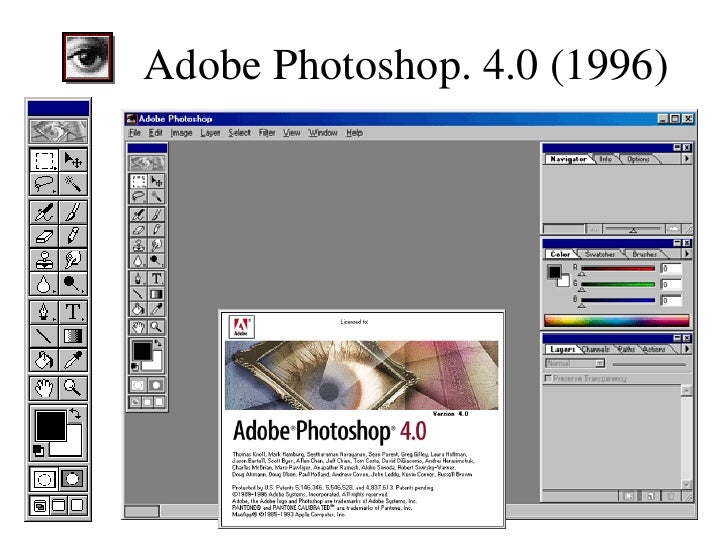Click the Zoom magnifier in the Photoshop window's toolbox
This screenshot has height=546, width=728.
(156, 327)
